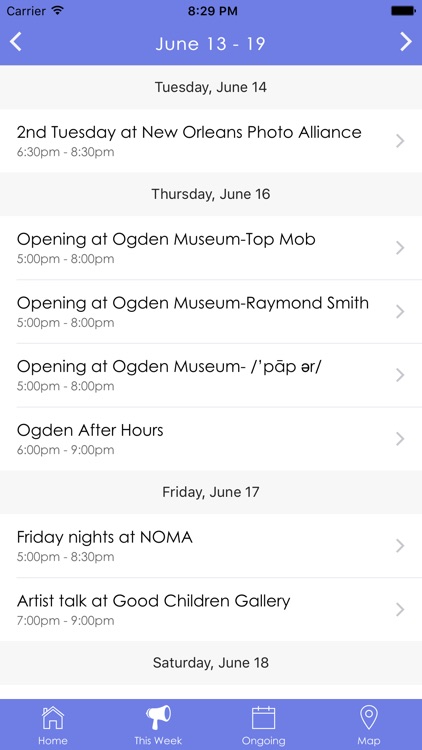
Task: Open the Map pin icon
Action: tap(369, 718)
